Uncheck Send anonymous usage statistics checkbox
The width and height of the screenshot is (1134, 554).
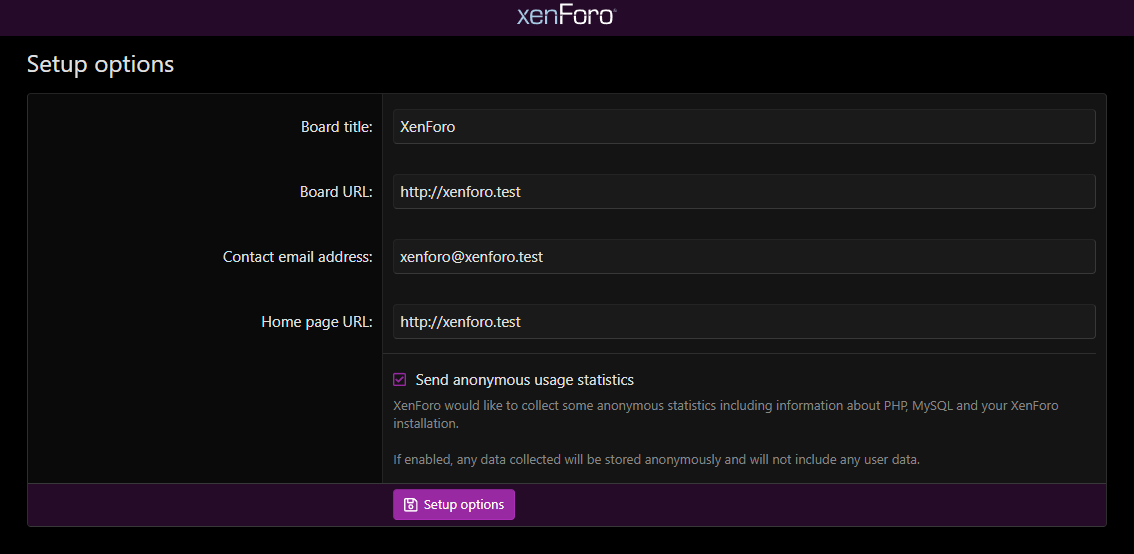[x=399, y=380]
